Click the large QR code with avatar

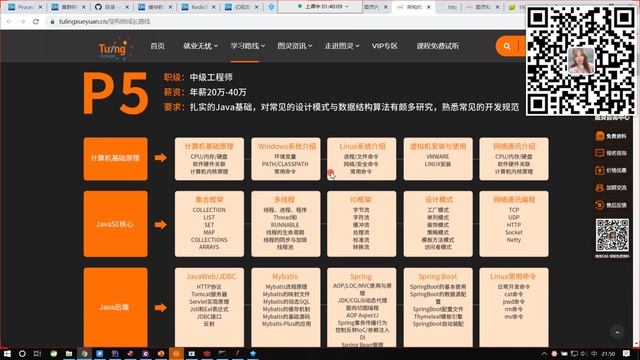click(x=581, y=60)
